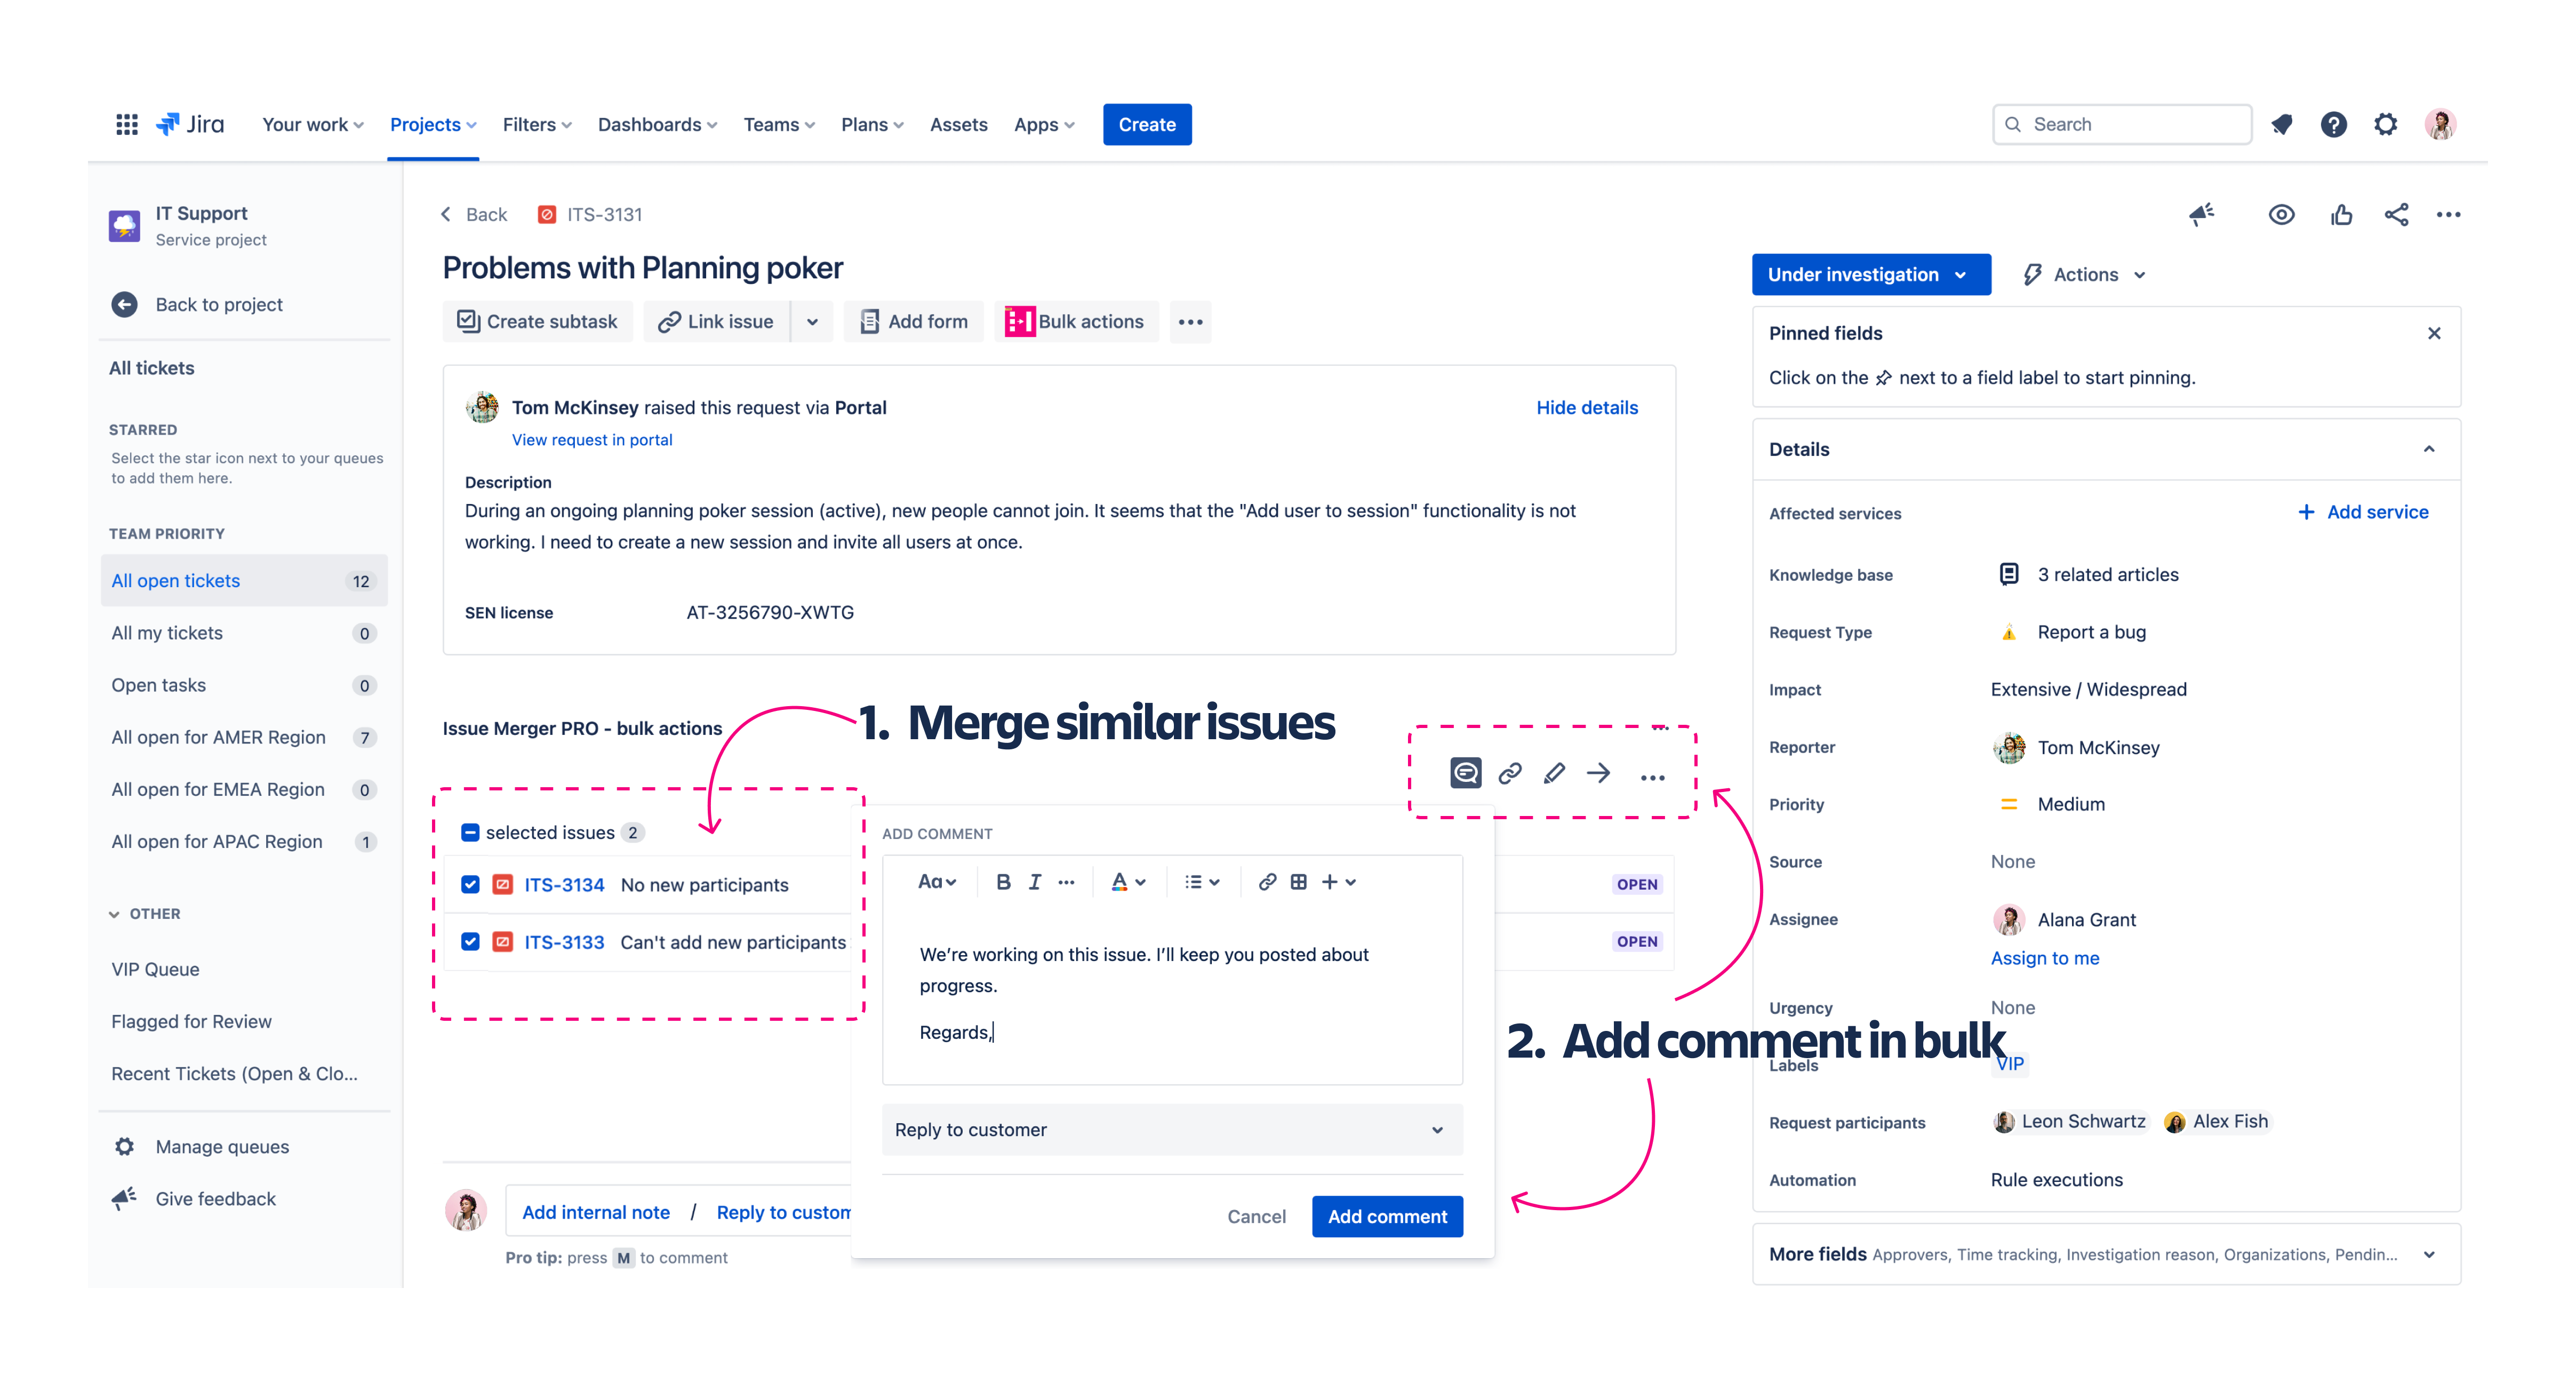
Task: Apply italic formatting in the comment editor
Action: (1035, 881)
